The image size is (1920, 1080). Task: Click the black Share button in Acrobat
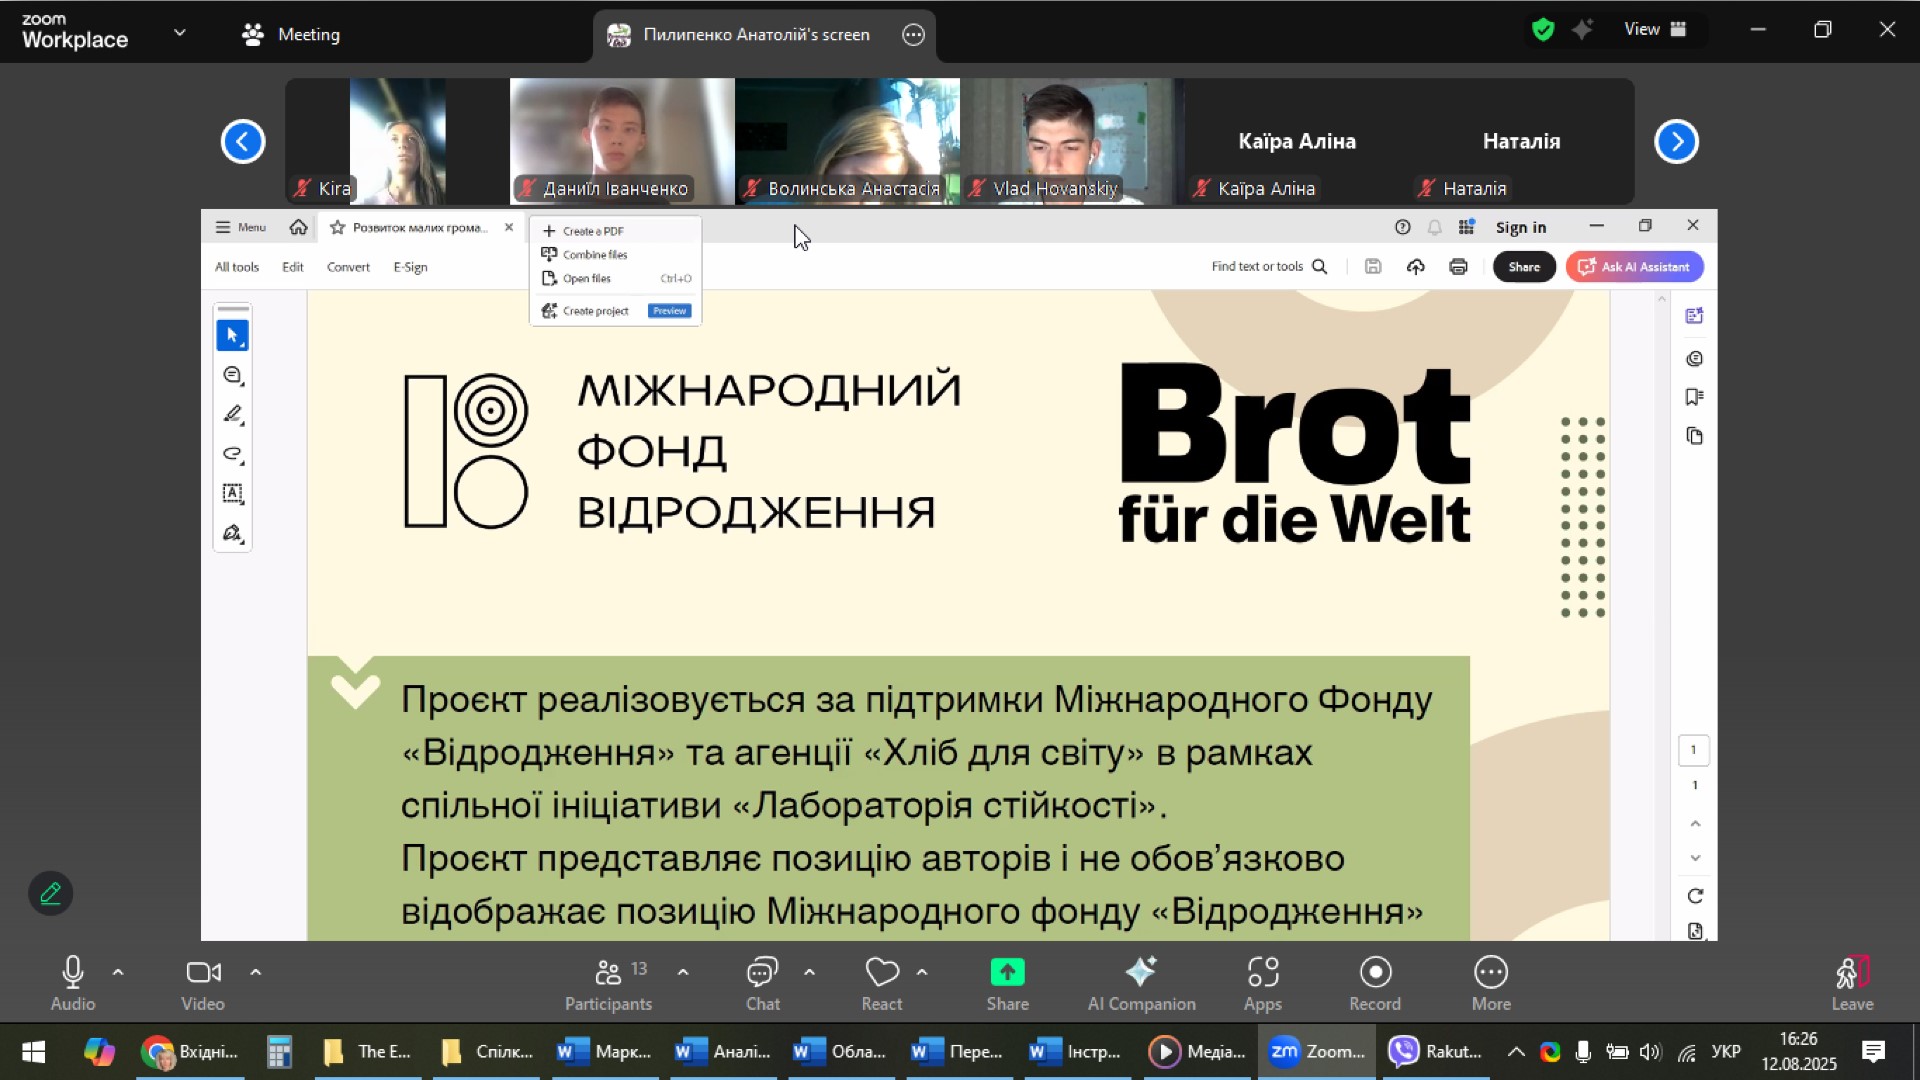1524,267
